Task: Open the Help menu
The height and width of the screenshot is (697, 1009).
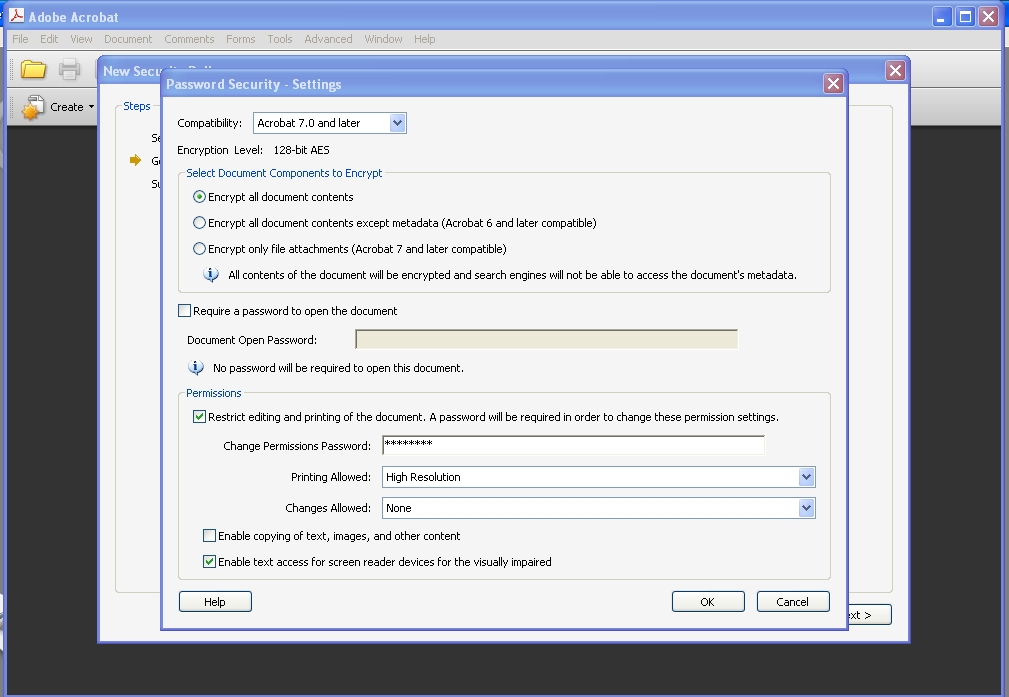Action: [x=425, y=39]
